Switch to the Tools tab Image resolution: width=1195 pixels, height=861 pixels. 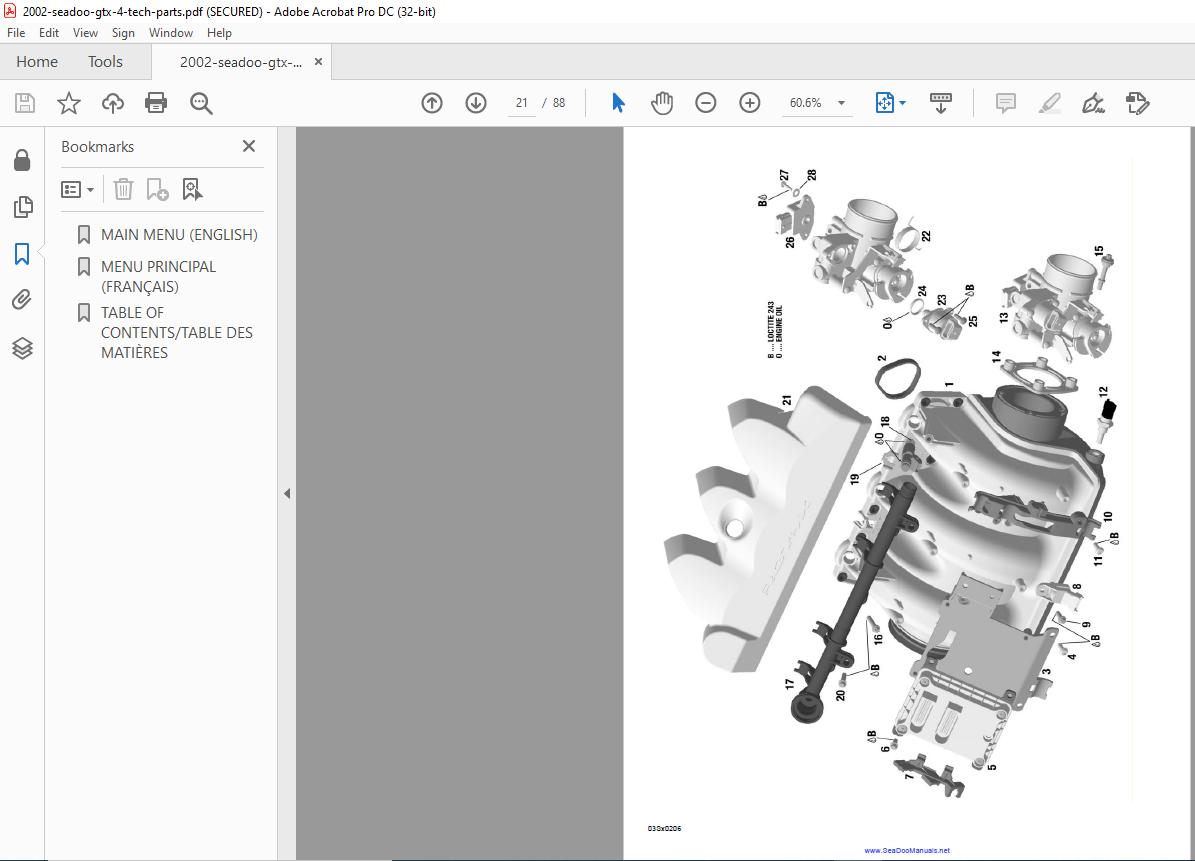105,62
